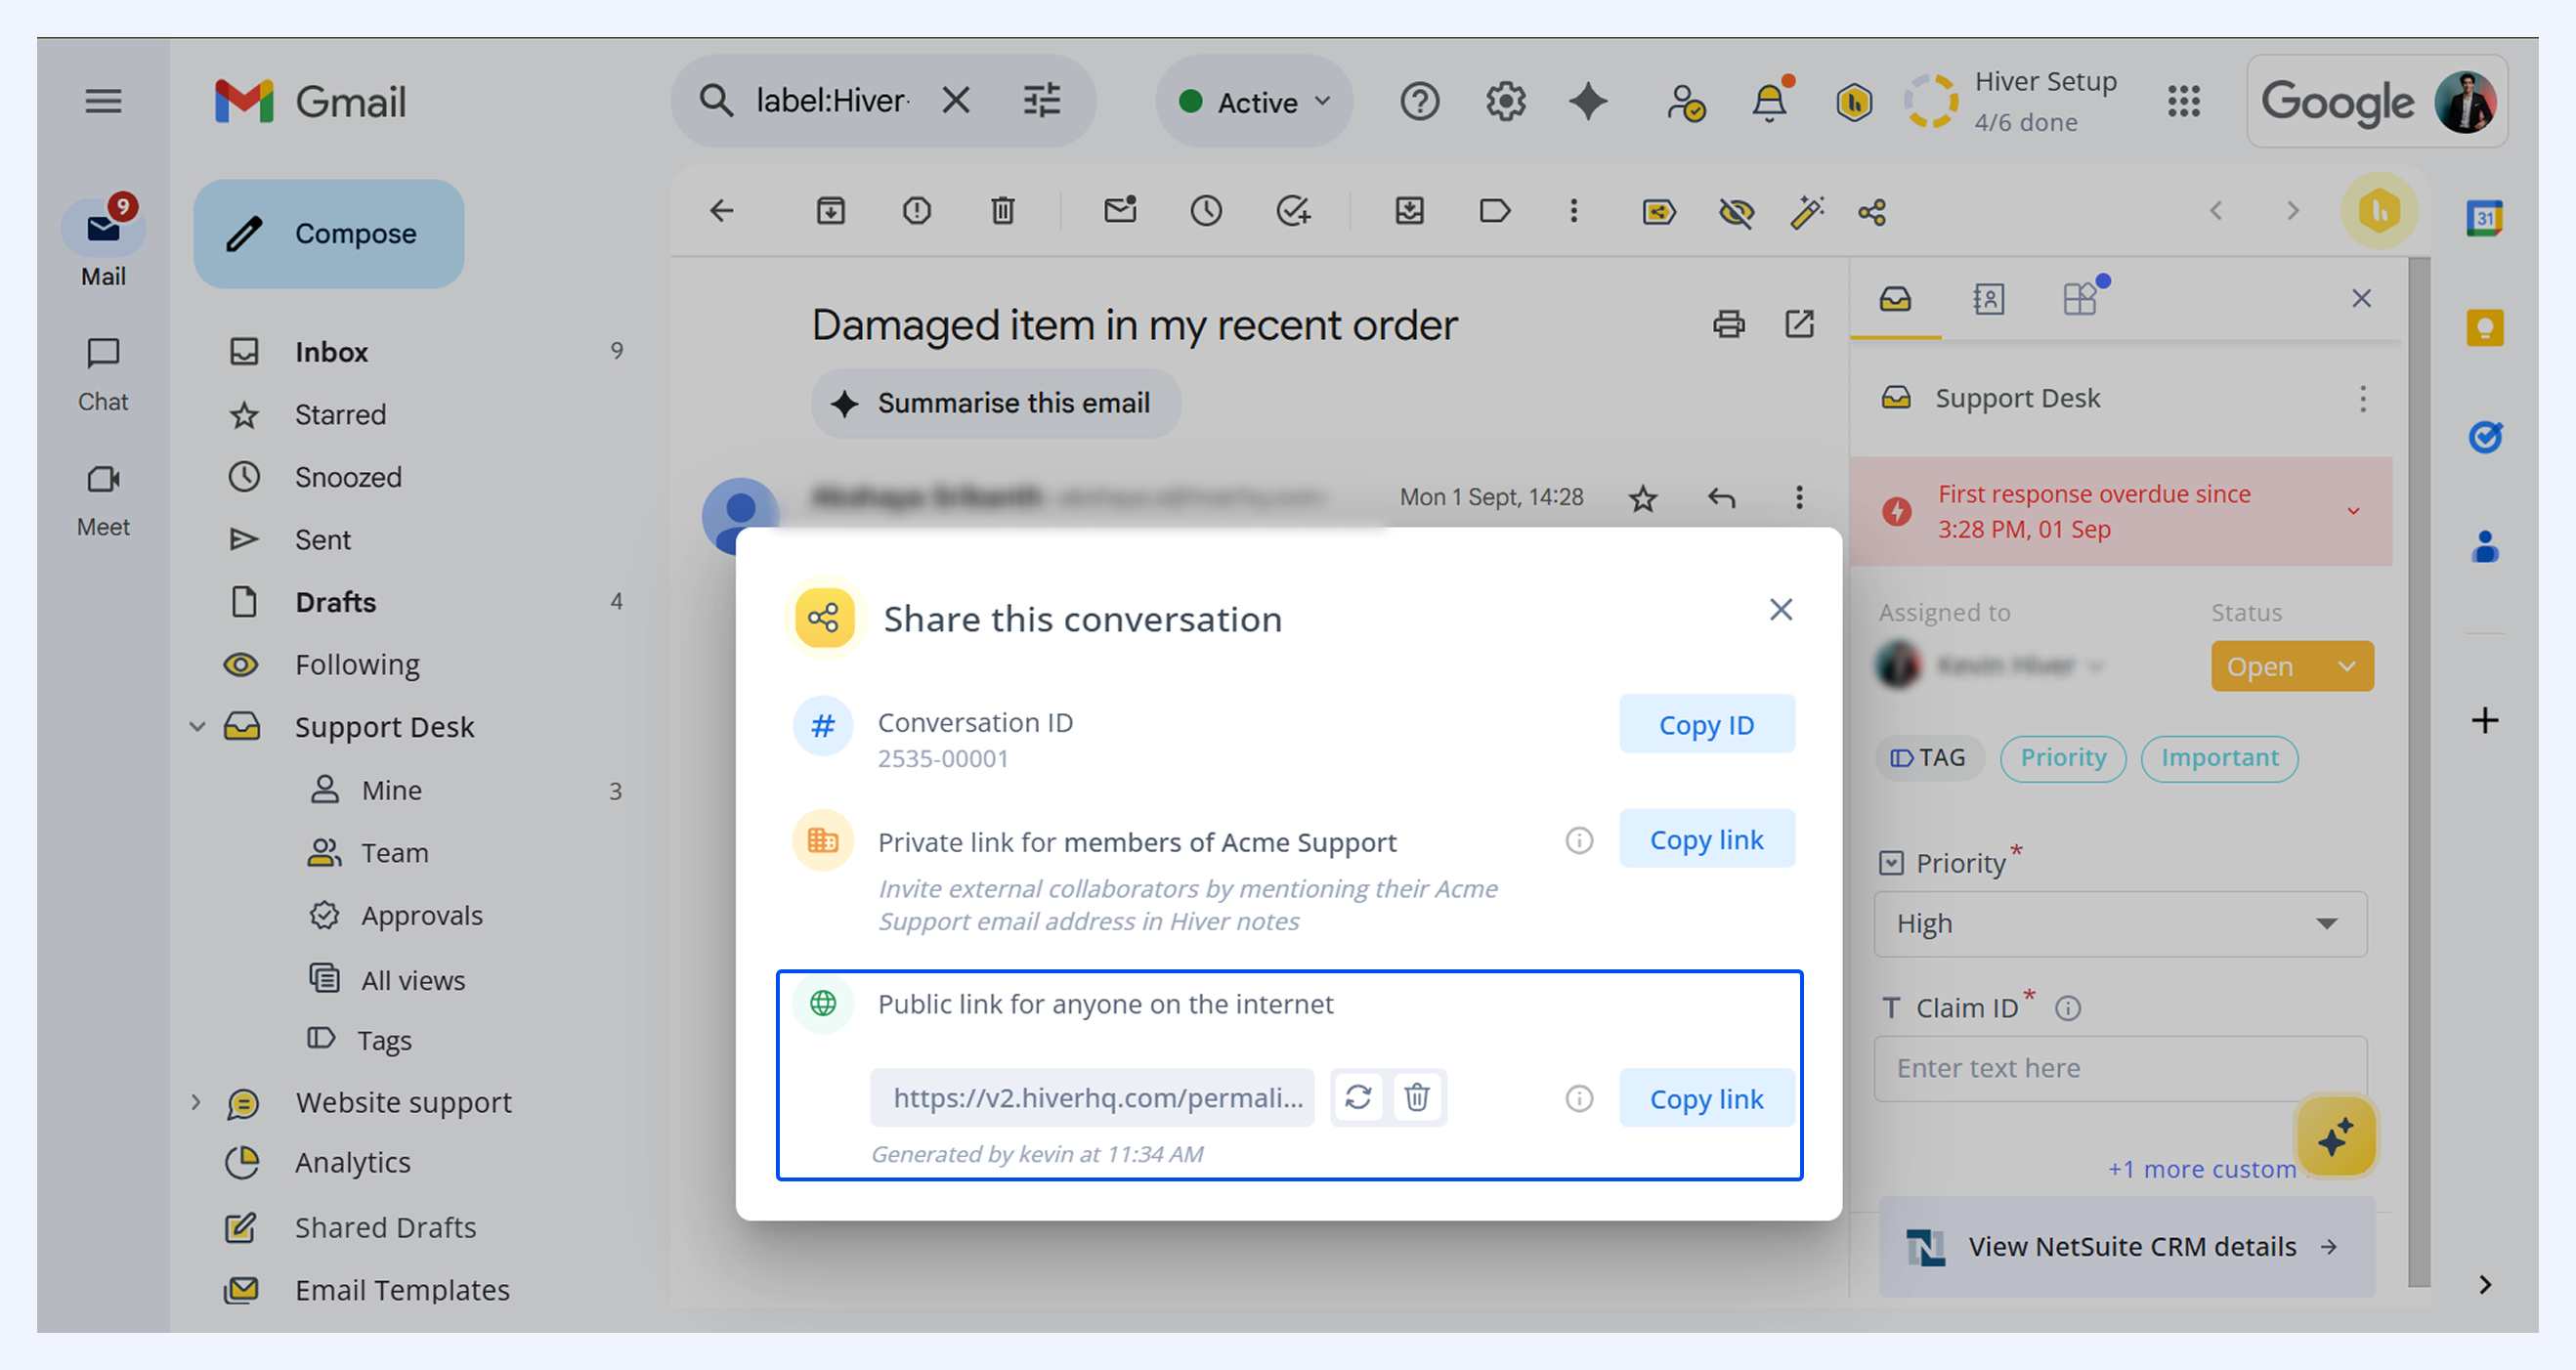Copy the public internet link
The height and width of the screenshot is (1370, 2576).
1706,1098
